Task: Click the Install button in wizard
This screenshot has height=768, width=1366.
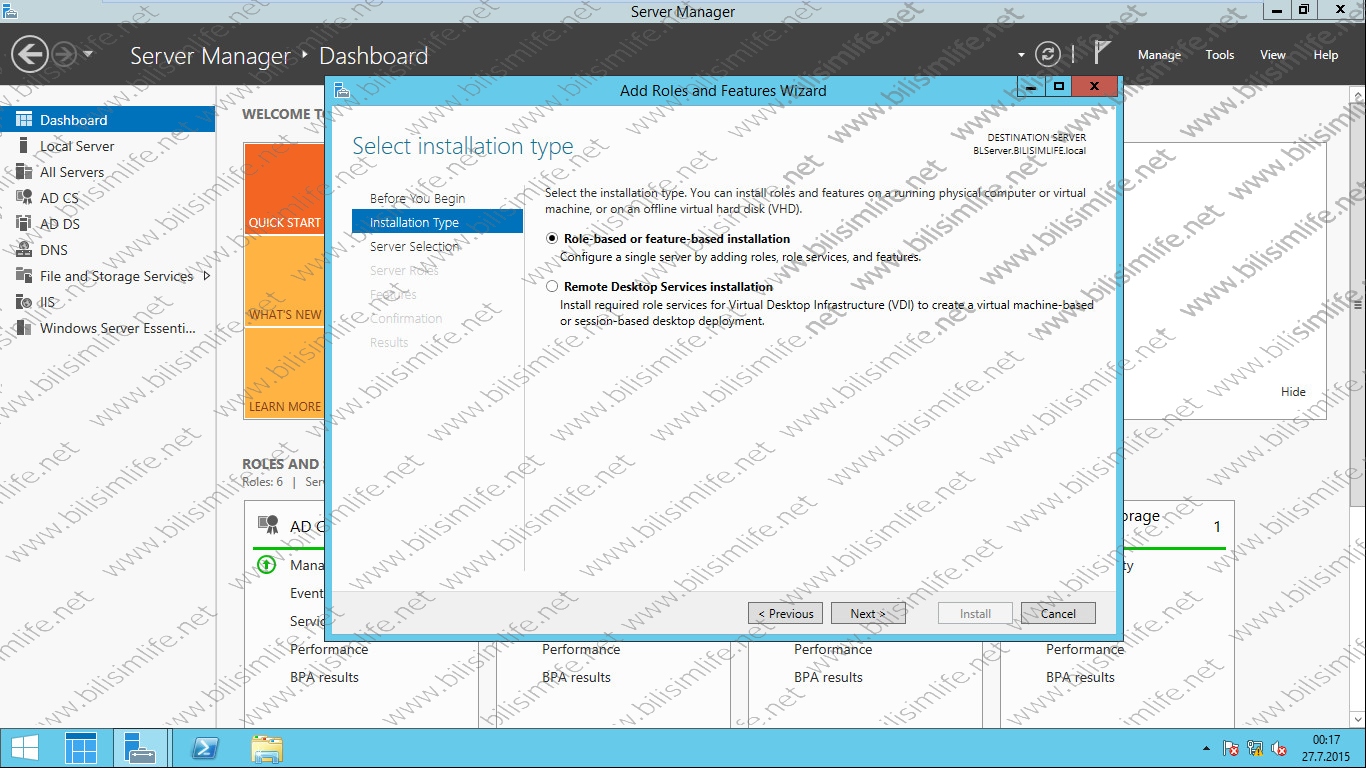Action: 975,613
